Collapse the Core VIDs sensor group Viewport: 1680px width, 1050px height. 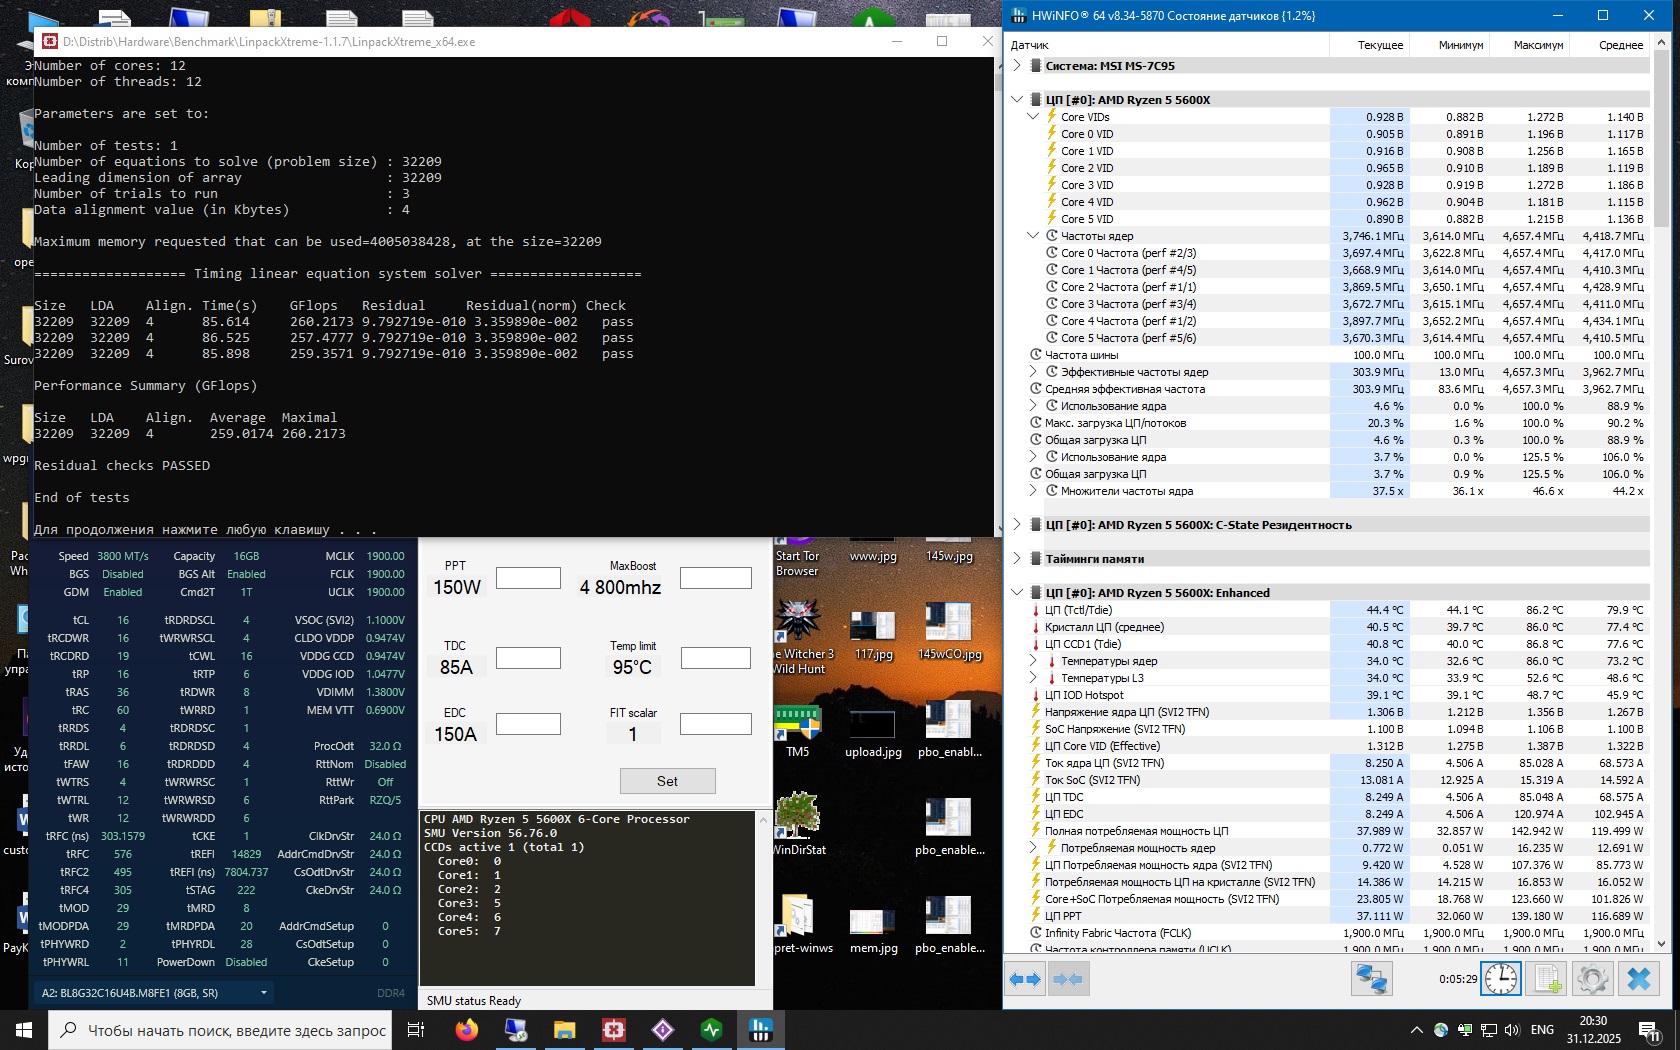click(1033, 117)
